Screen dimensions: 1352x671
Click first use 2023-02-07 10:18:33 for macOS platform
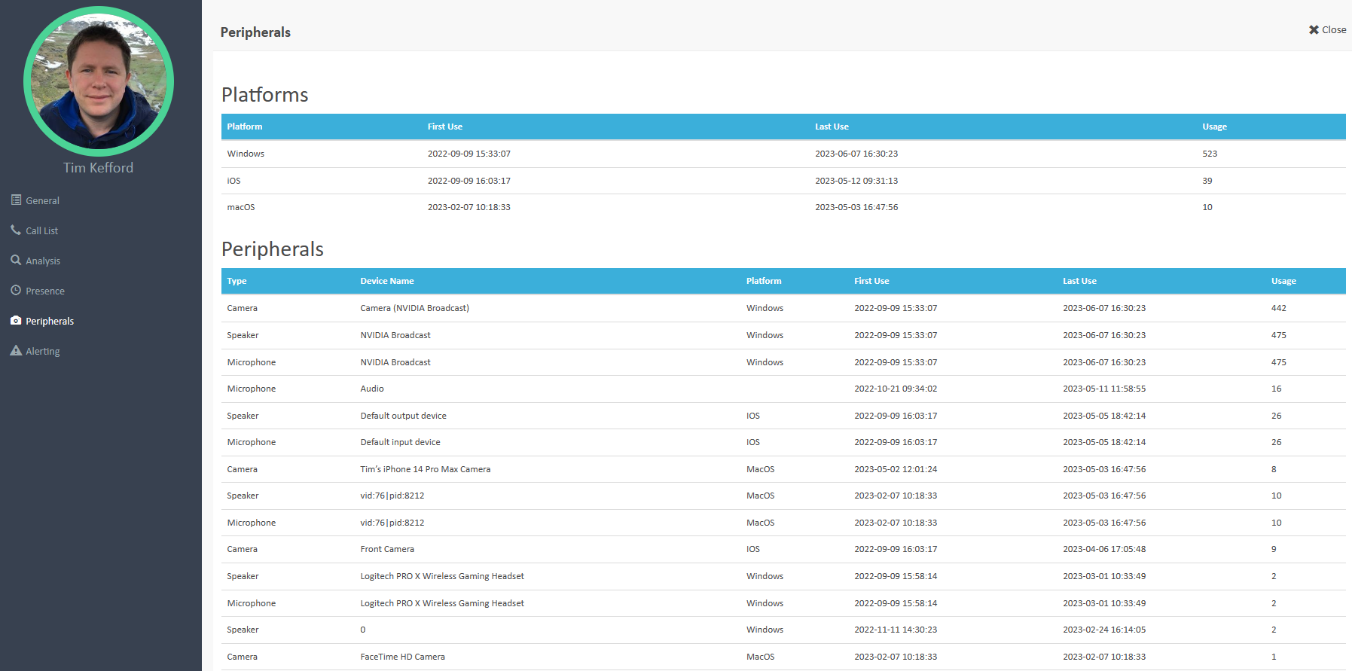tap(469, 207)
